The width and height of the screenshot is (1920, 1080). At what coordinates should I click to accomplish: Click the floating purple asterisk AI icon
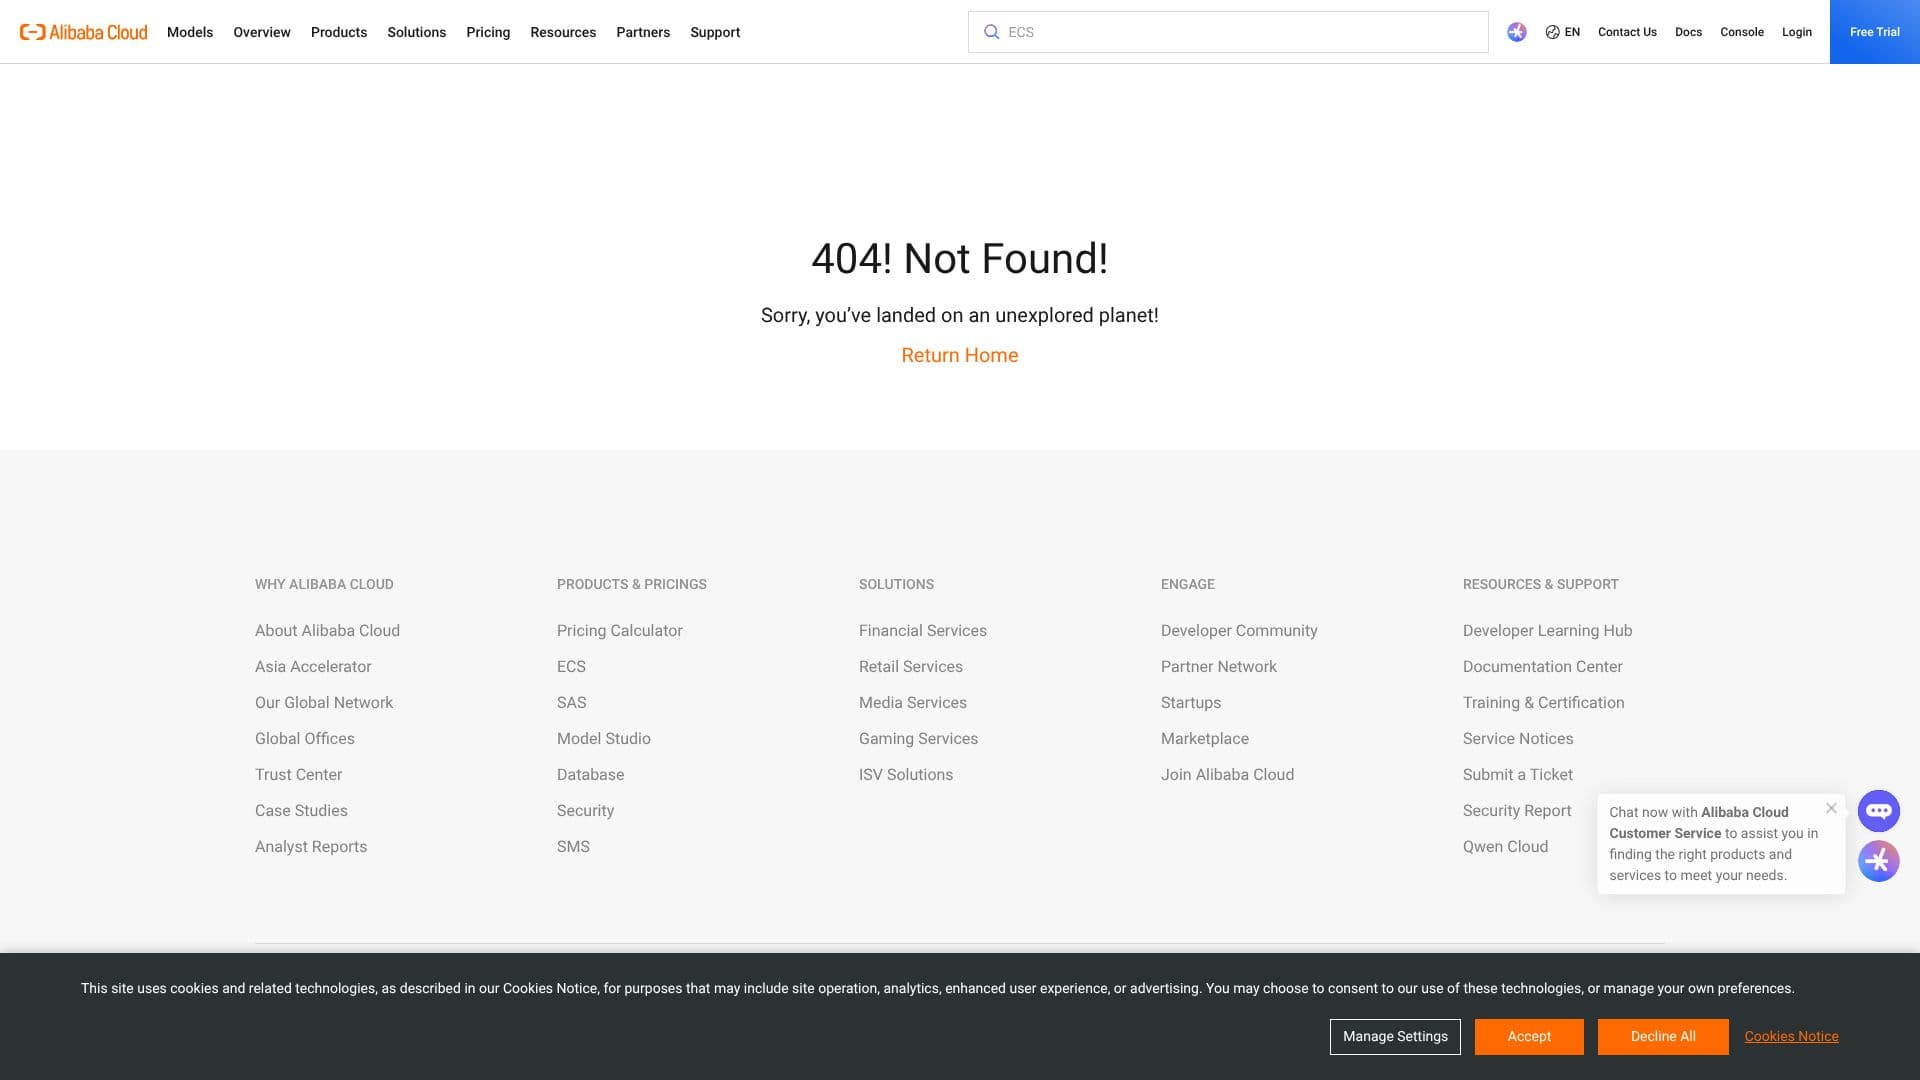coord(1879,861)
